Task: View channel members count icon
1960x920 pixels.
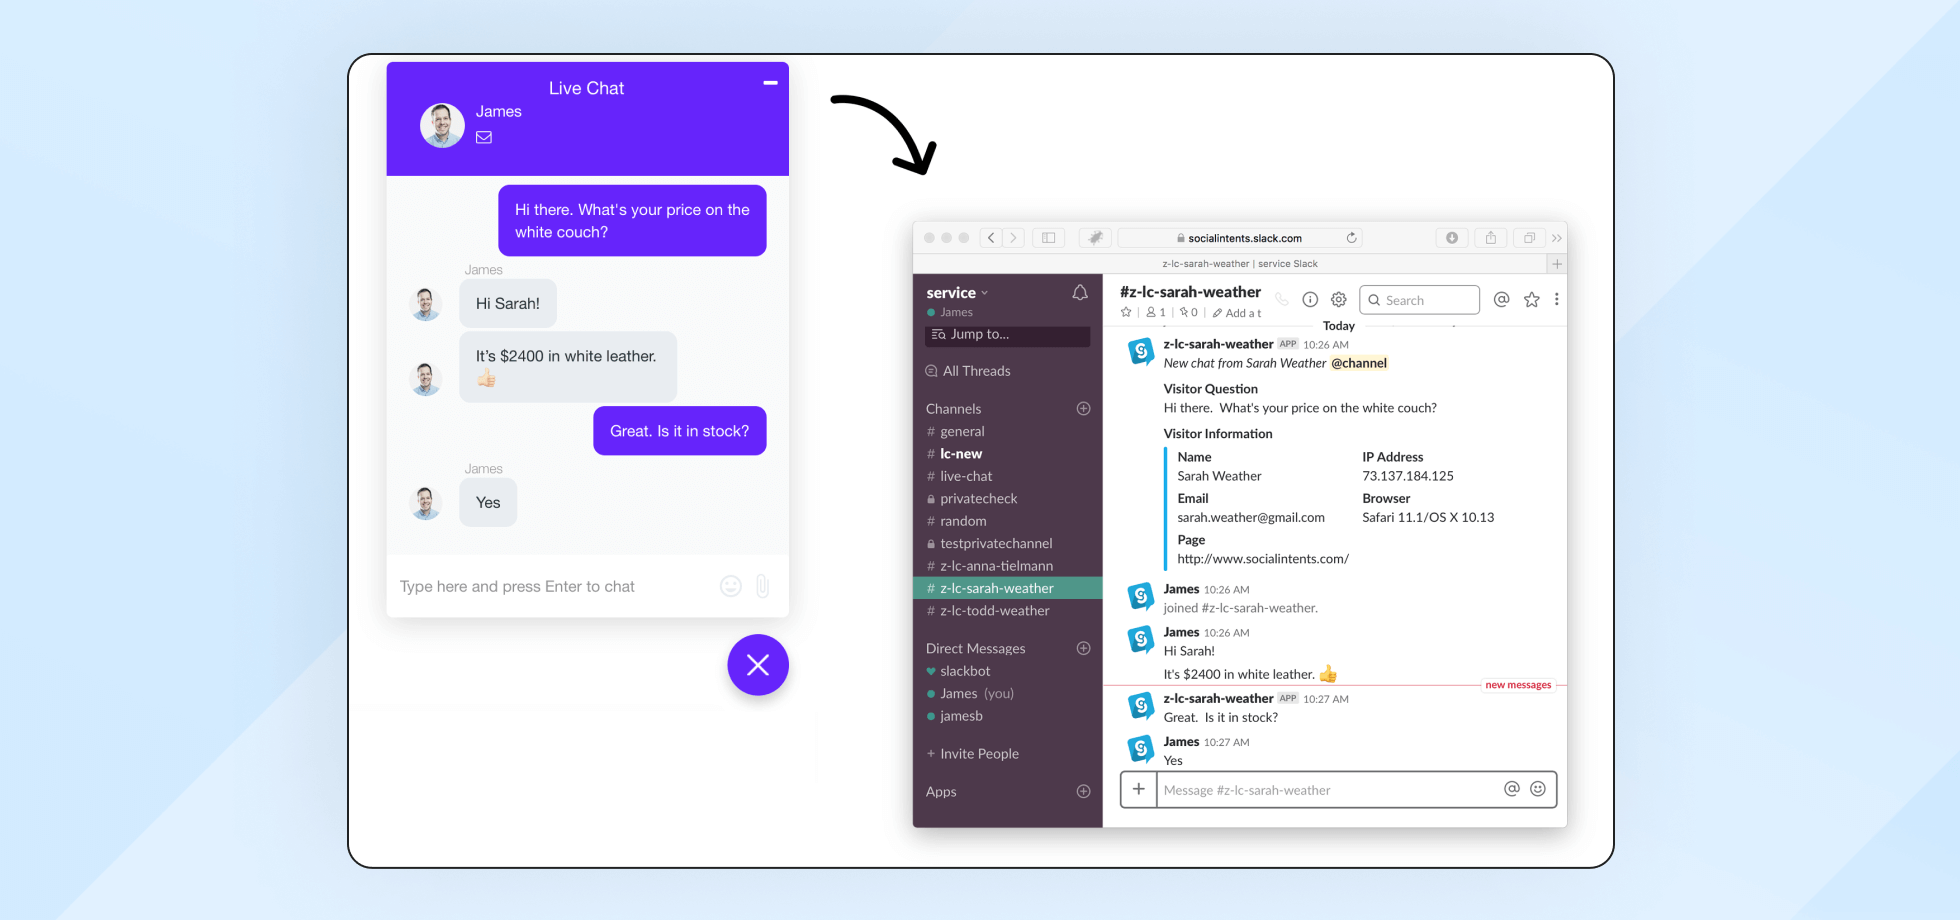Action: tap(1156, 312)
